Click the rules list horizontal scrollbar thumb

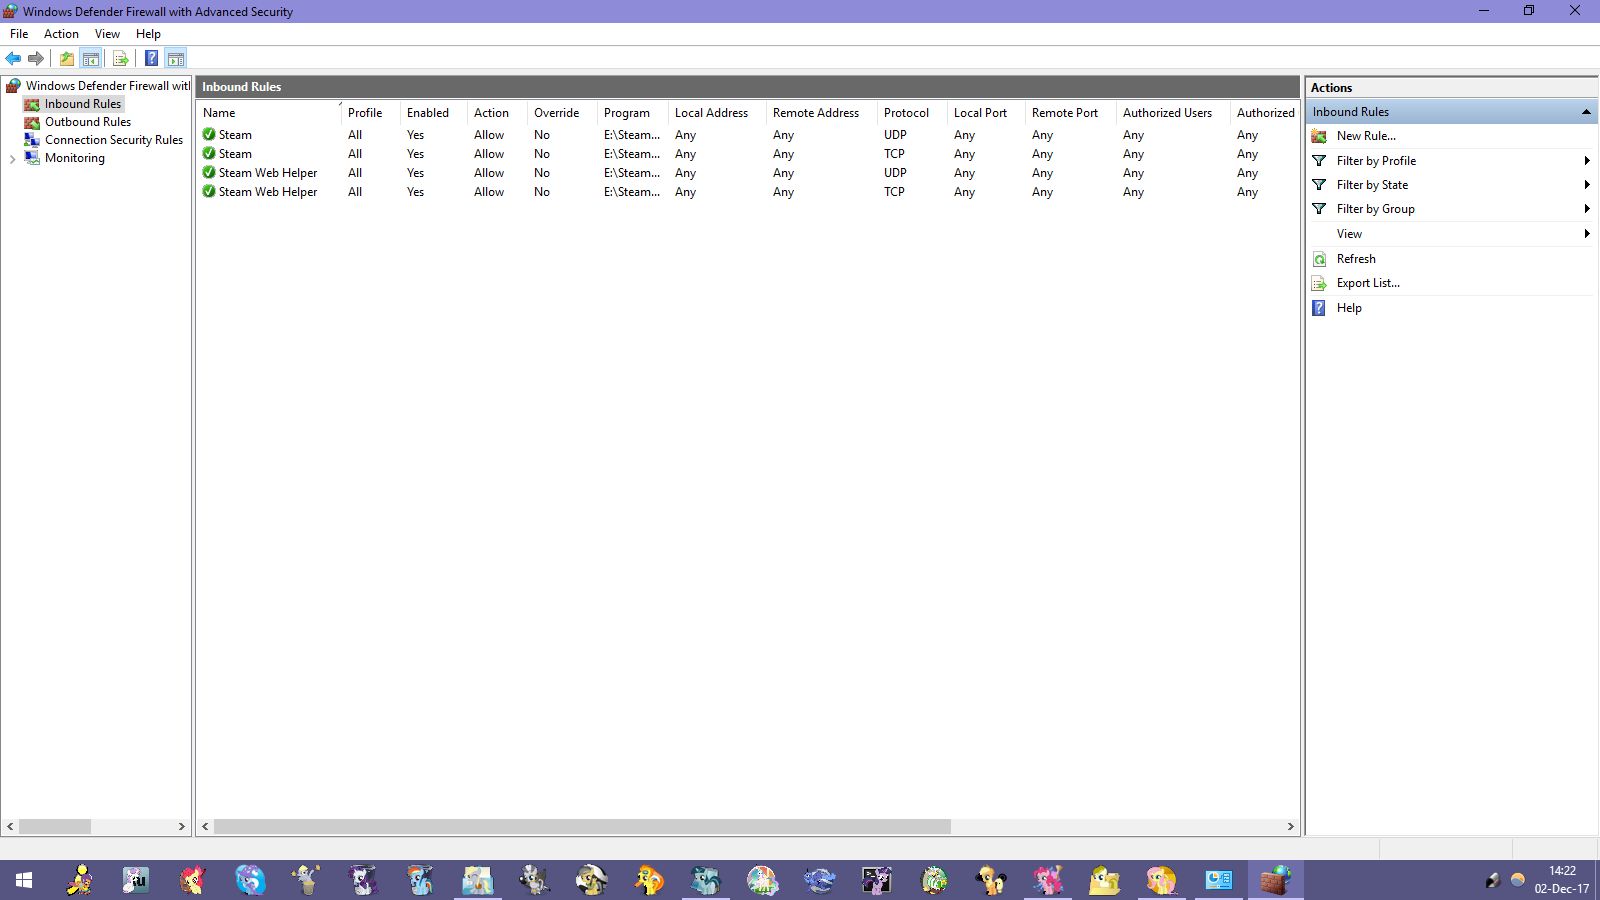(x=582, y=827)
